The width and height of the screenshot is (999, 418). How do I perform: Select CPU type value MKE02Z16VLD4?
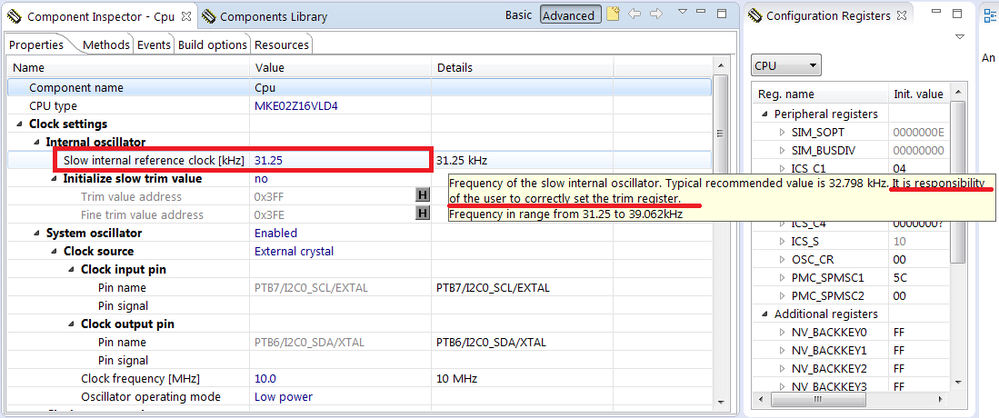(x=341, y=106)
